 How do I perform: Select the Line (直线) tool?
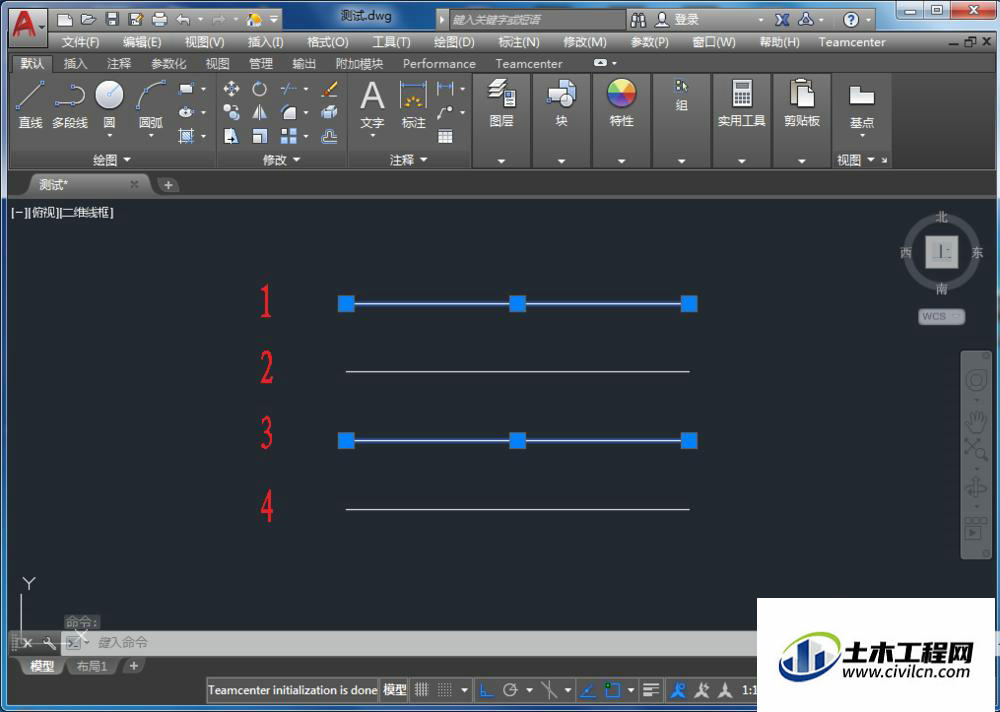click(30, 104)
